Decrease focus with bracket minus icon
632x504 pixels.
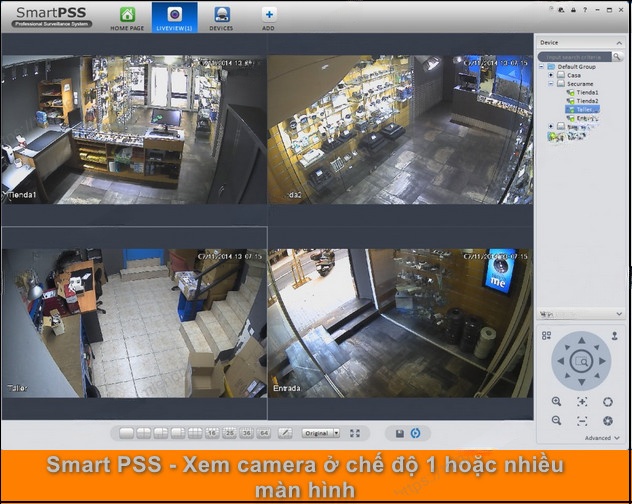[582, 421]
